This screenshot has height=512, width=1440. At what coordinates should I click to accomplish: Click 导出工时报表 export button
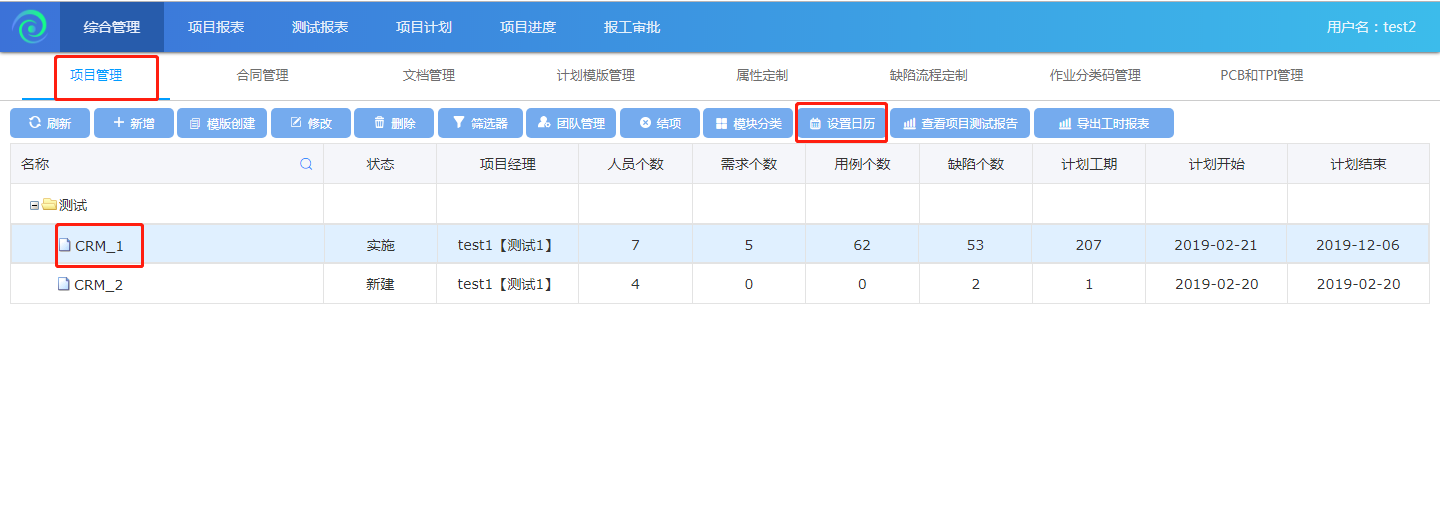1103,123
